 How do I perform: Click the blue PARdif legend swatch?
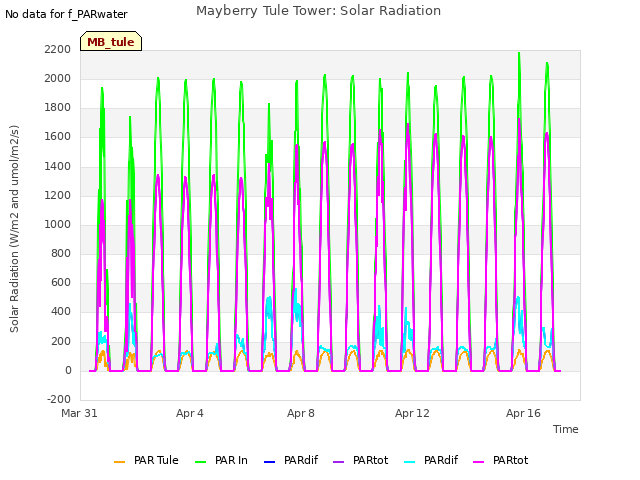(270, 462)
